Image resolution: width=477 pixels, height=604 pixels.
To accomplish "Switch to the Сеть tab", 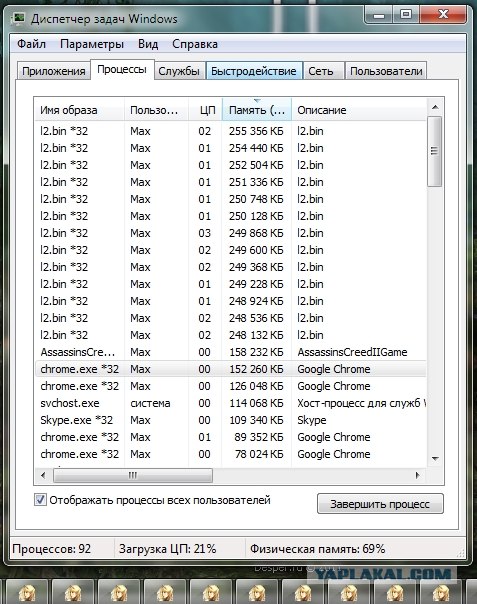I will pyautogui.click(x=322, y=71).
